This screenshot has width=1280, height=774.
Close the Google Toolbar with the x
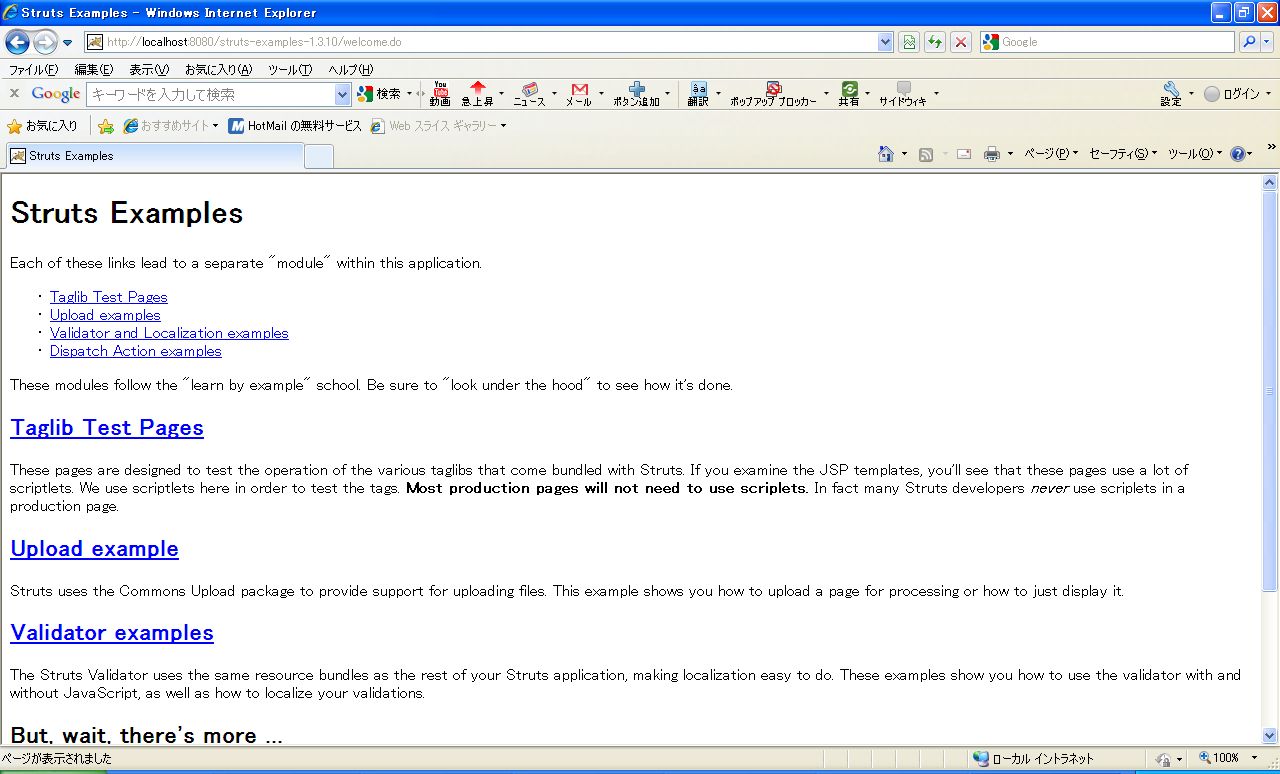[15, 93]
